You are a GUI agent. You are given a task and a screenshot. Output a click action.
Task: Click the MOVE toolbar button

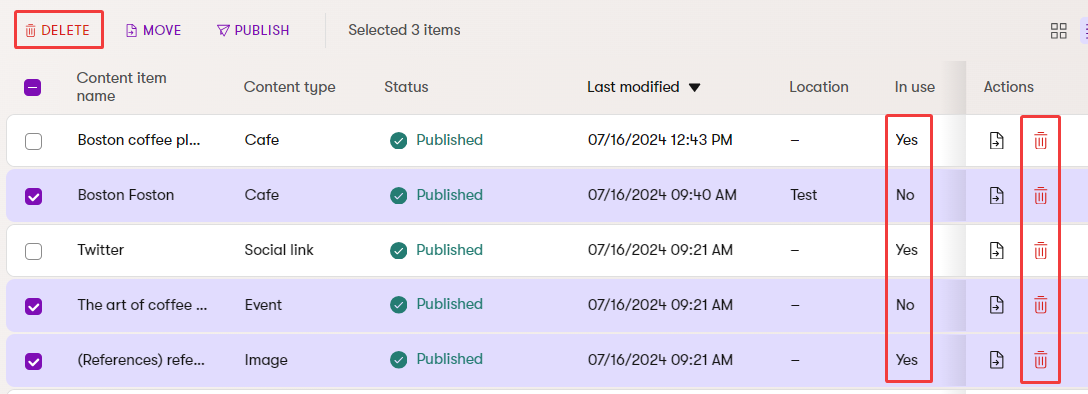coord(153,31)
